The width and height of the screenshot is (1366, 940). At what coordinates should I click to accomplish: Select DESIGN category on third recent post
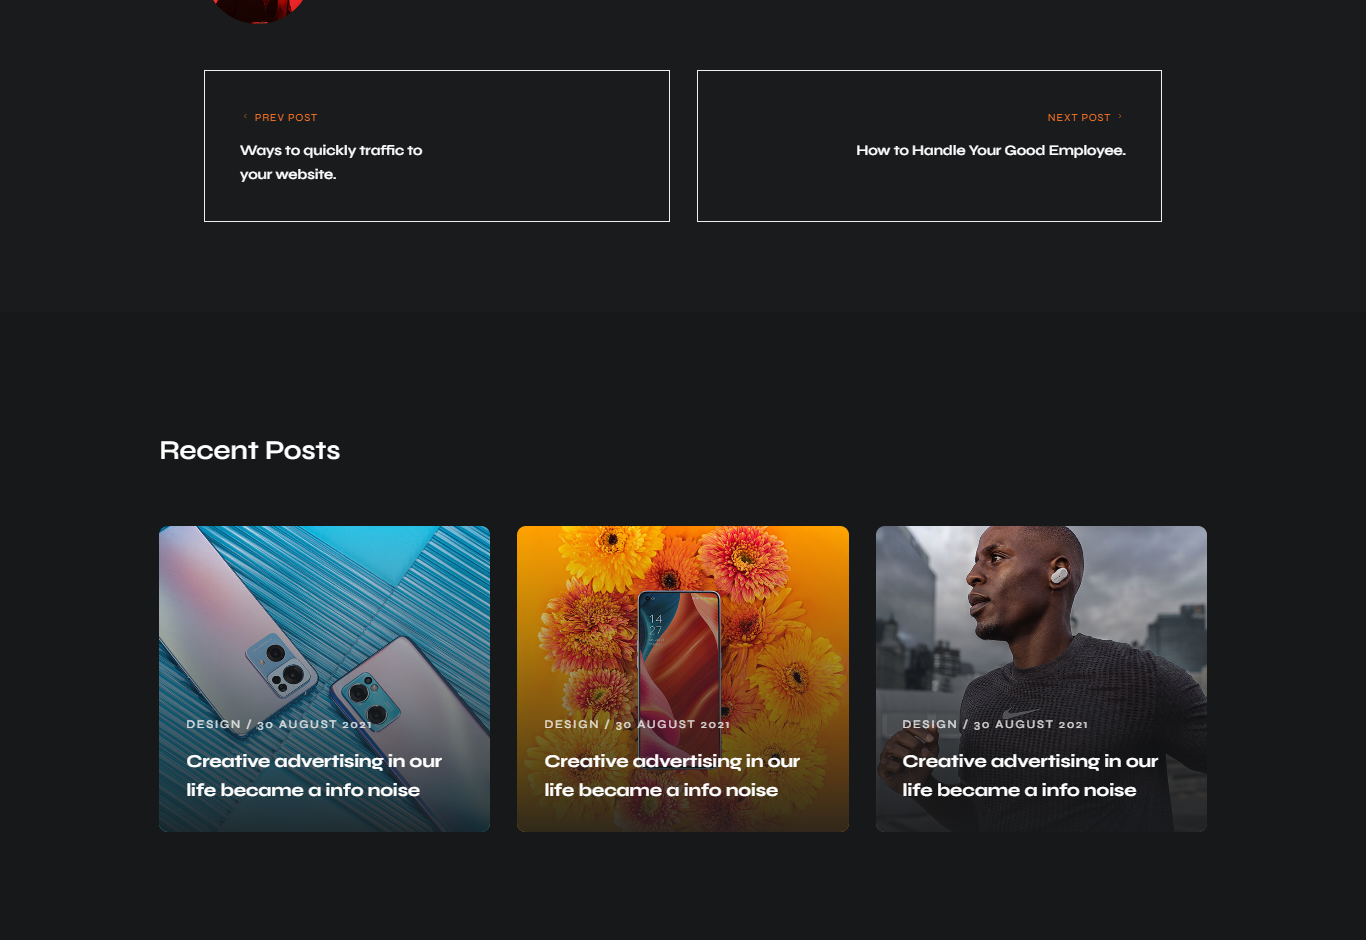coord(930,724)
